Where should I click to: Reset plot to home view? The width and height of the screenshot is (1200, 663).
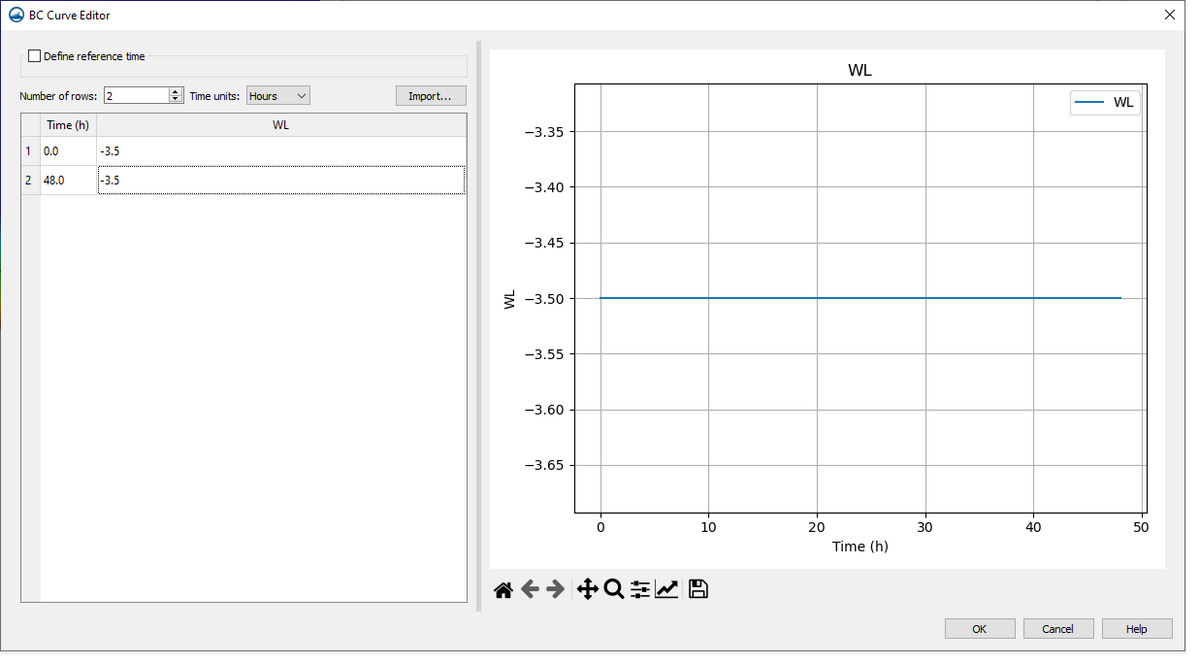pyautogui.click(x=503, y=589)
